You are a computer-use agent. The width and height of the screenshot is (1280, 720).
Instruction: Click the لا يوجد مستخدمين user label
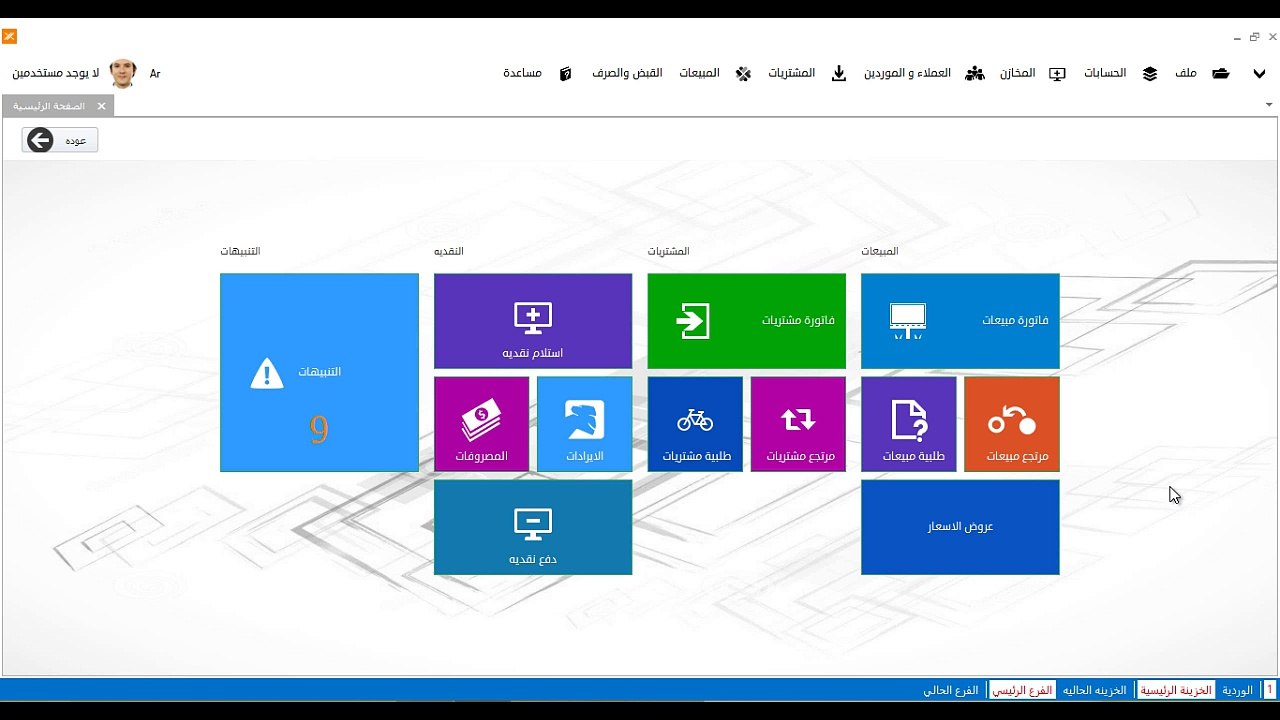55,74
